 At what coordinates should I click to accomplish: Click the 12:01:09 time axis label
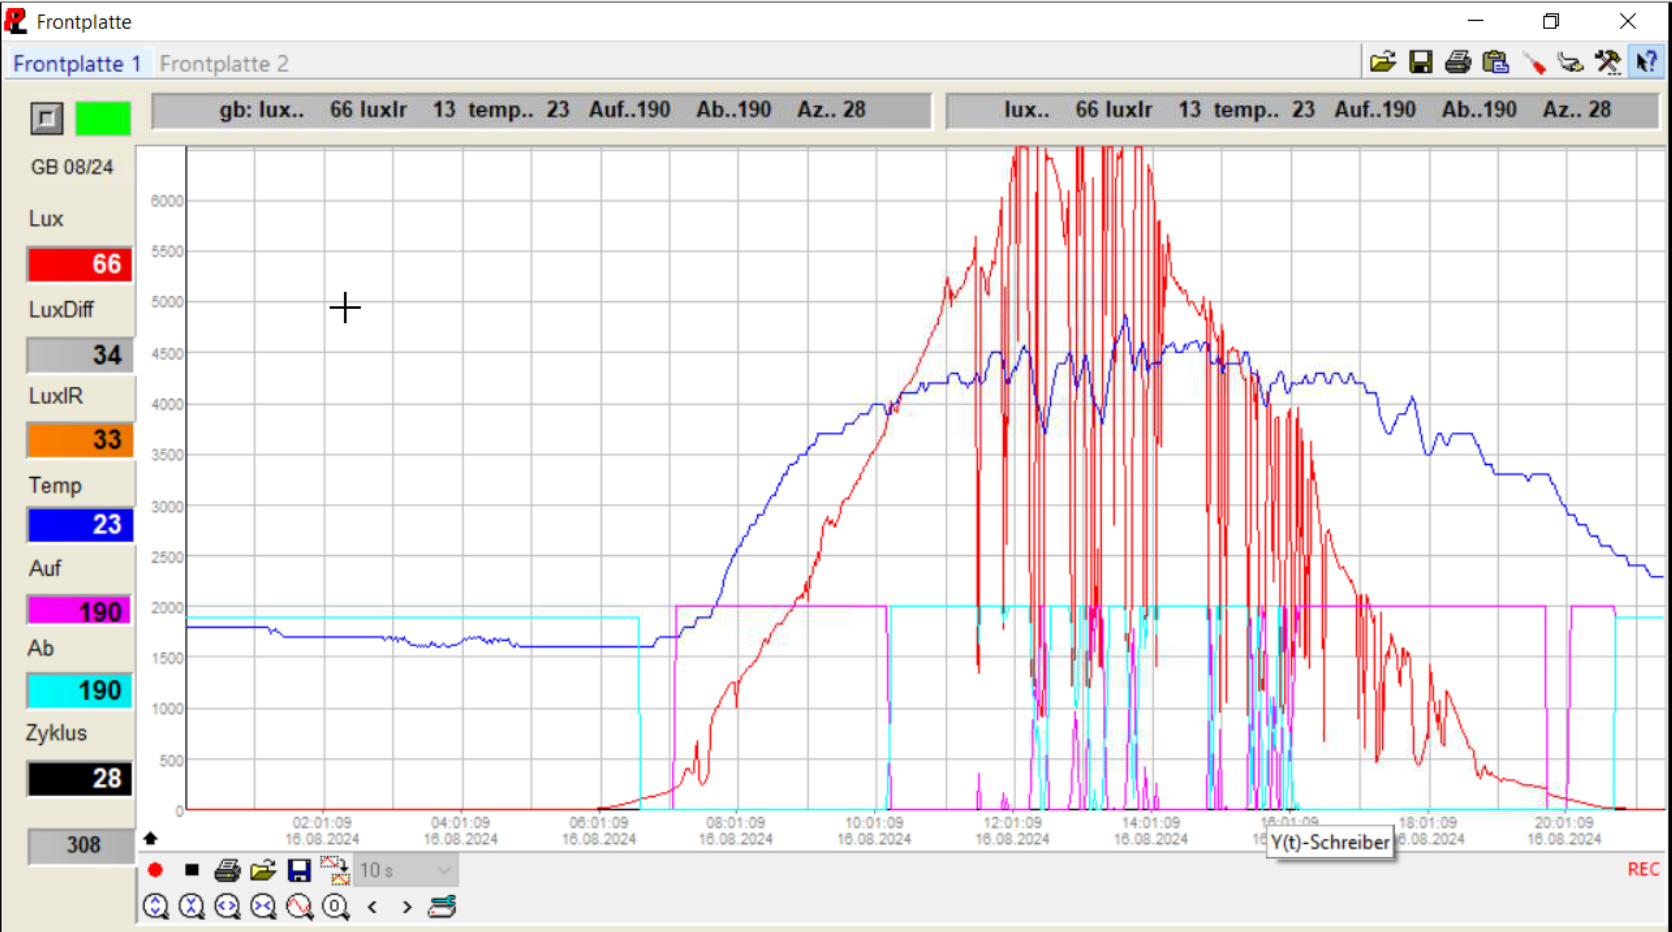(1012, 823)
